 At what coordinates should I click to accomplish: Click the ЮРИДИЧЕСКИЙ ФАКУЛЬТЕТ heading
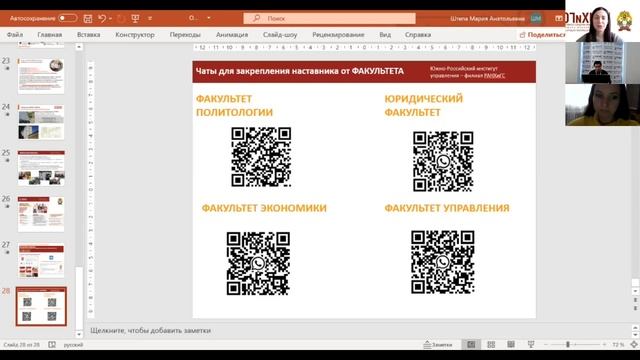424,105
